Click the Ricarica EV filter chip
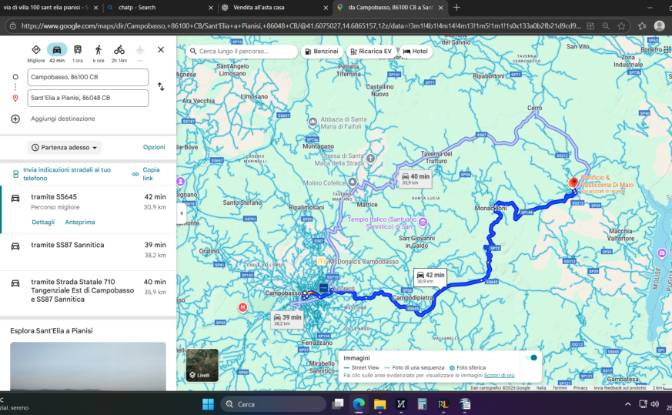672x415 pixels. pos(371,51)
